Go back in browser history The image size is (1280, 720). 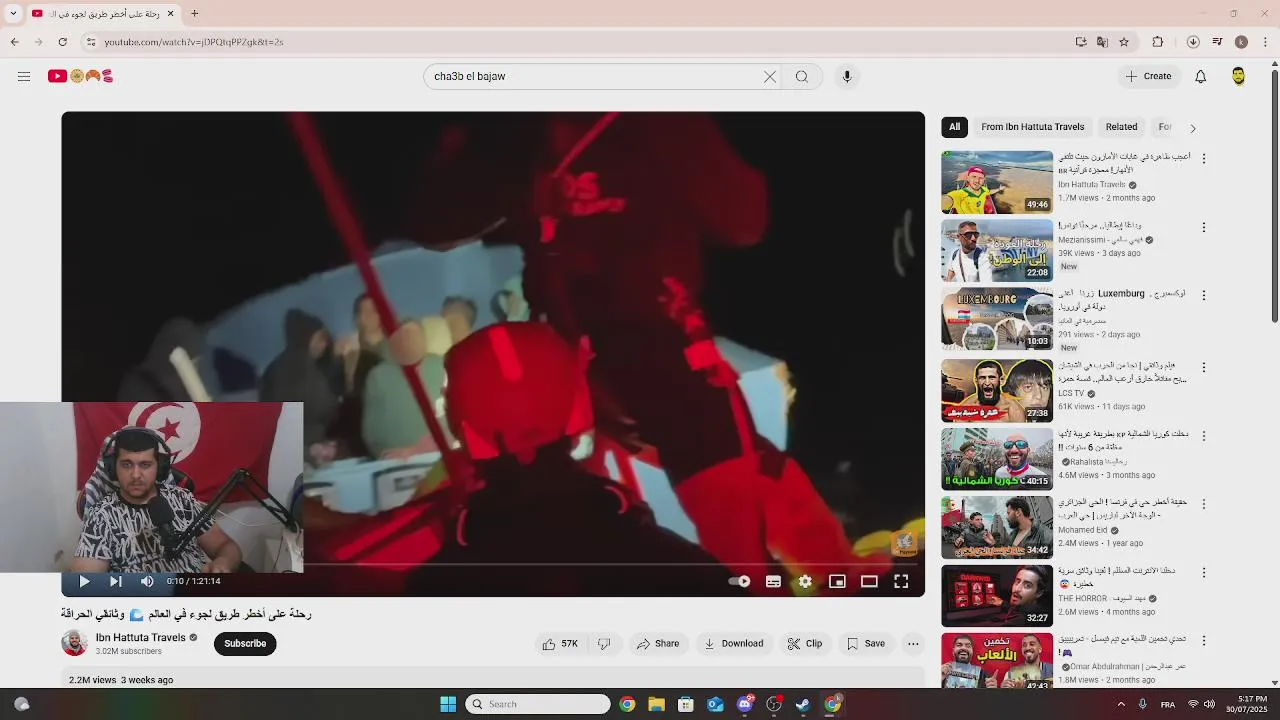tap(14, 42)
